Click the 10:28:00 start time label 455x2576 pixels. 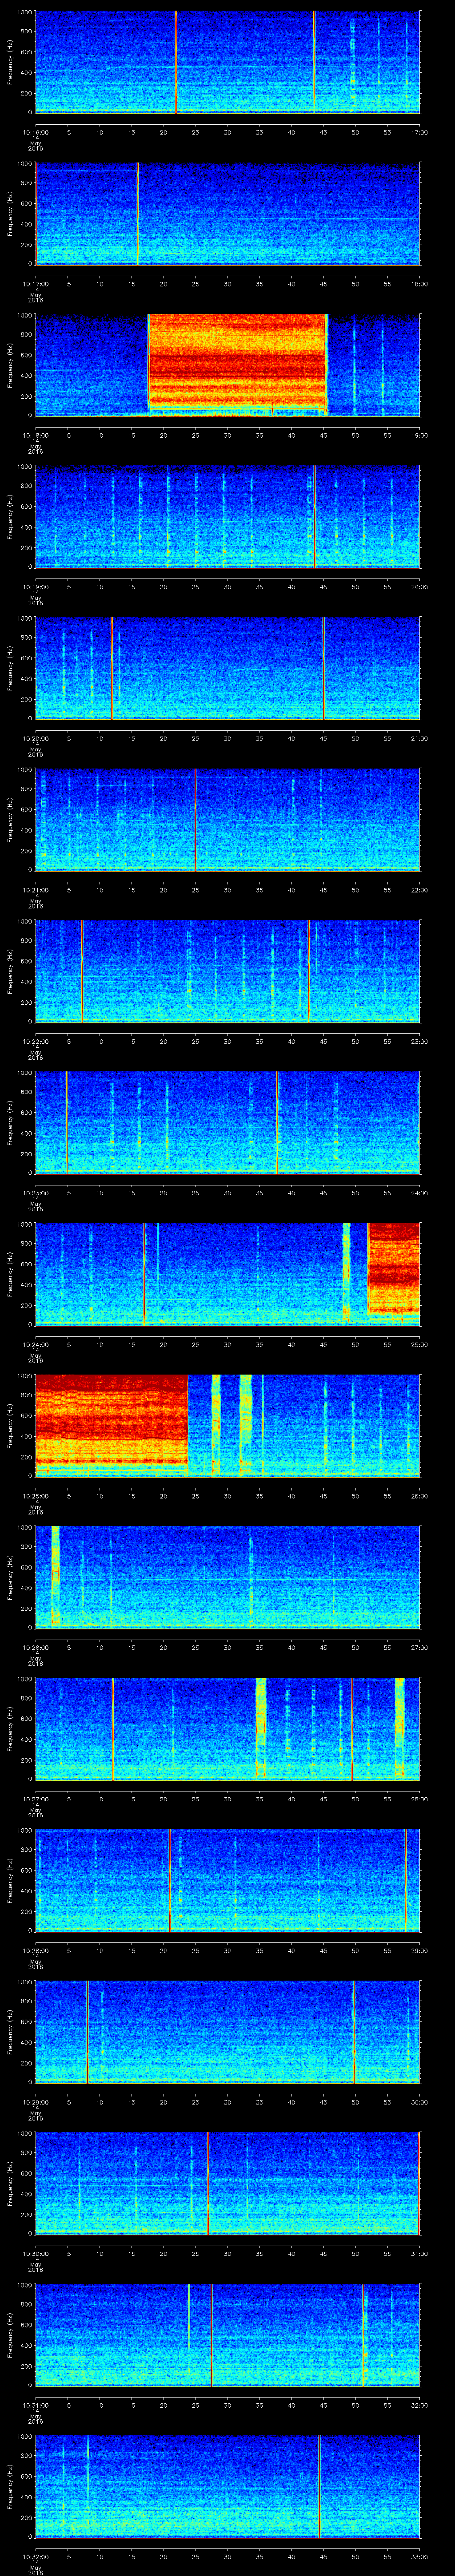(x=35, y=1951)
